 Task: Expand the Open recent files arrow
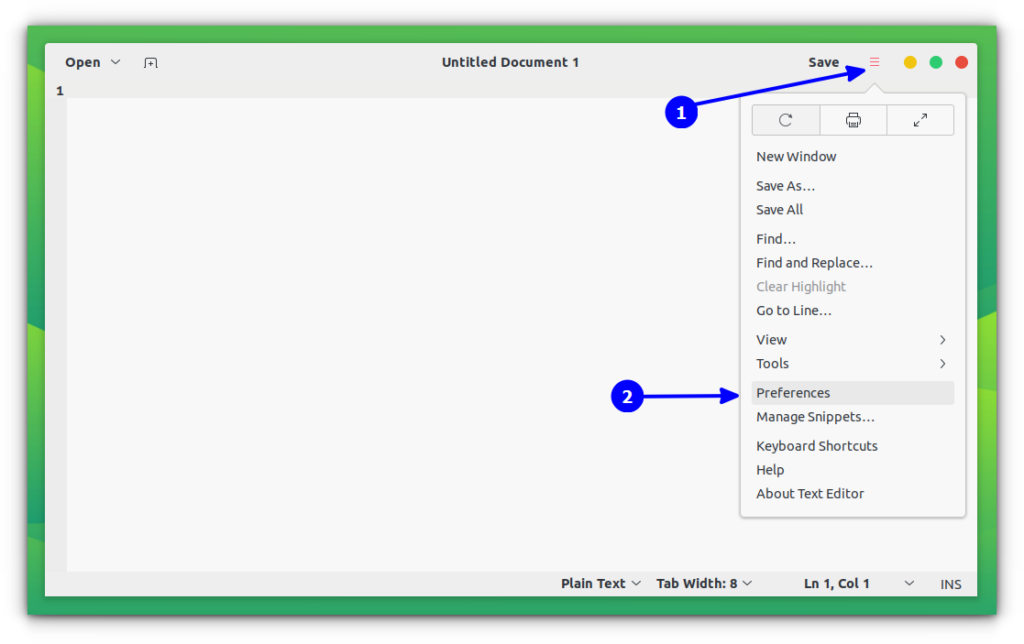click(116, 62)
